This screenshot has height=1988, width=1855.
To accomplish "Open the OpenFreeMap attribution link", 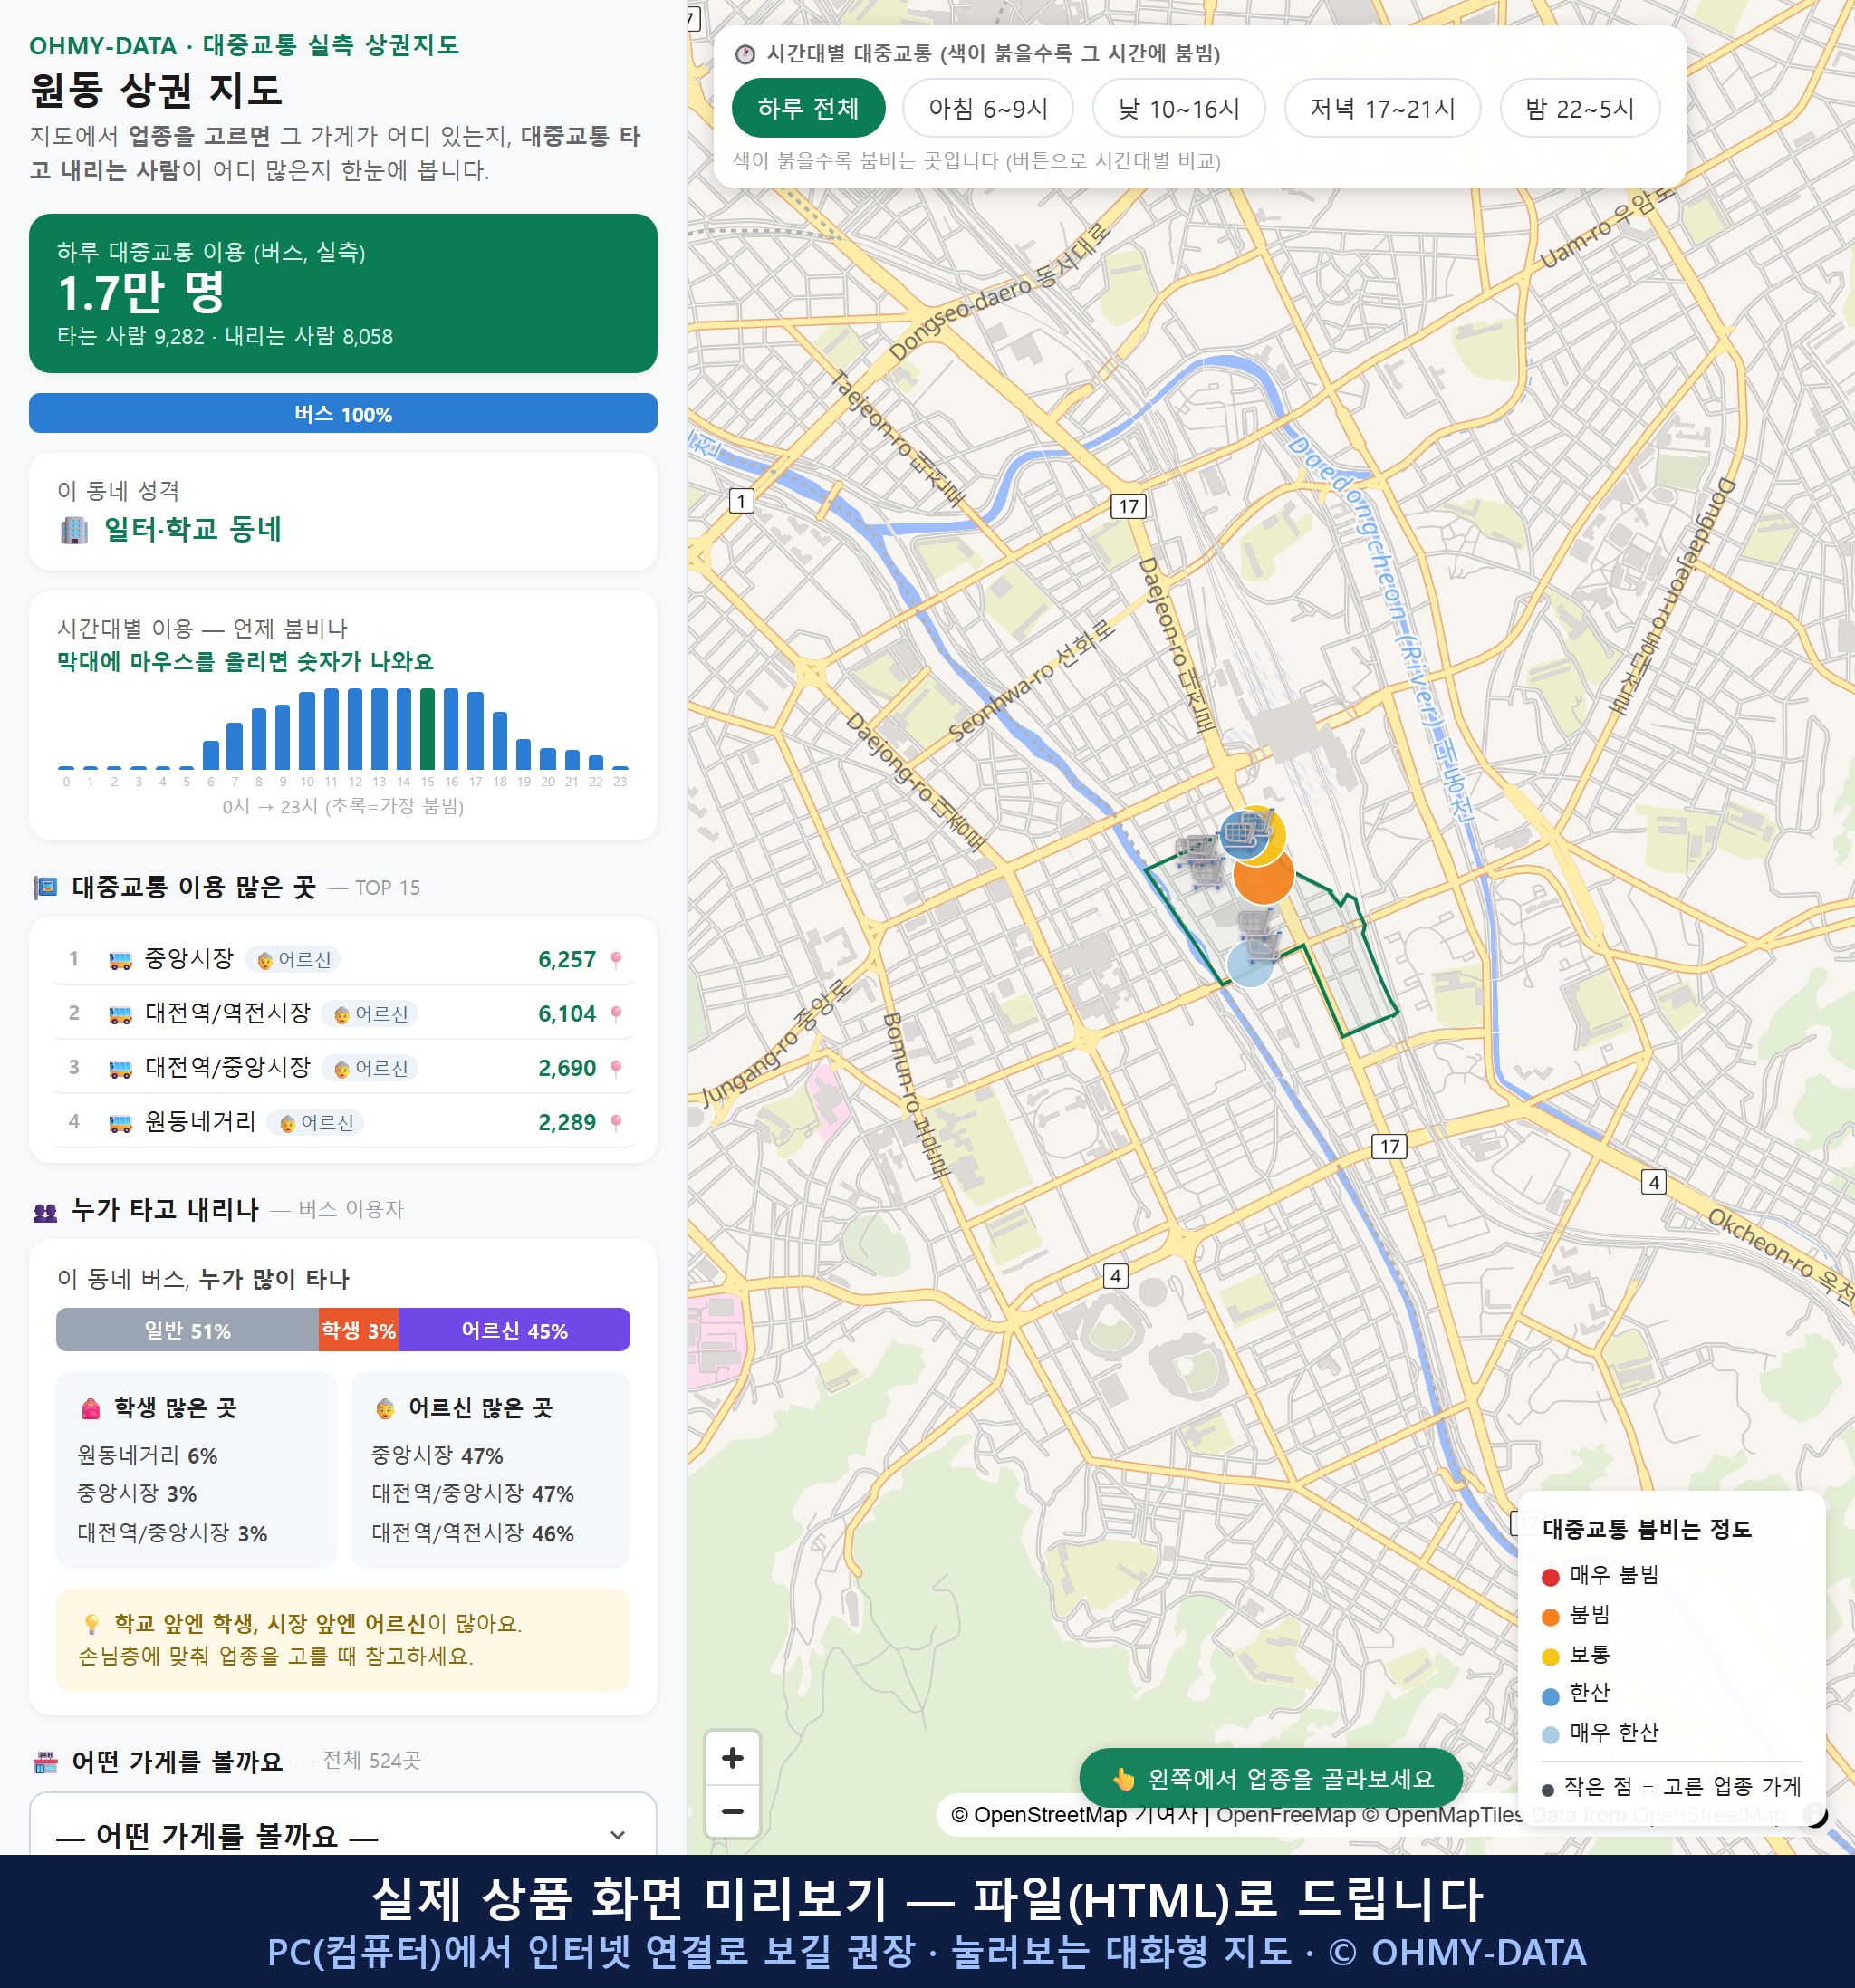I will 1286,1814.
